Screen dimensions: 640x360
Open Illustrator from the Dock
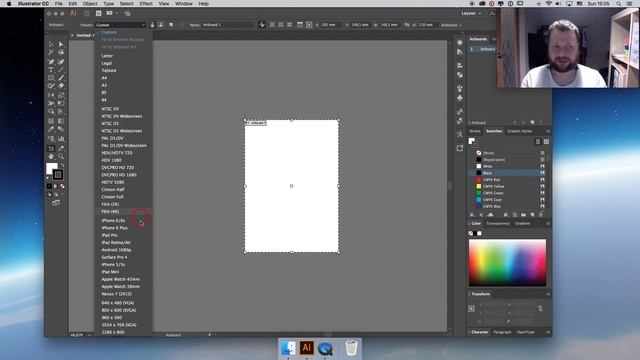click(307, 348)
